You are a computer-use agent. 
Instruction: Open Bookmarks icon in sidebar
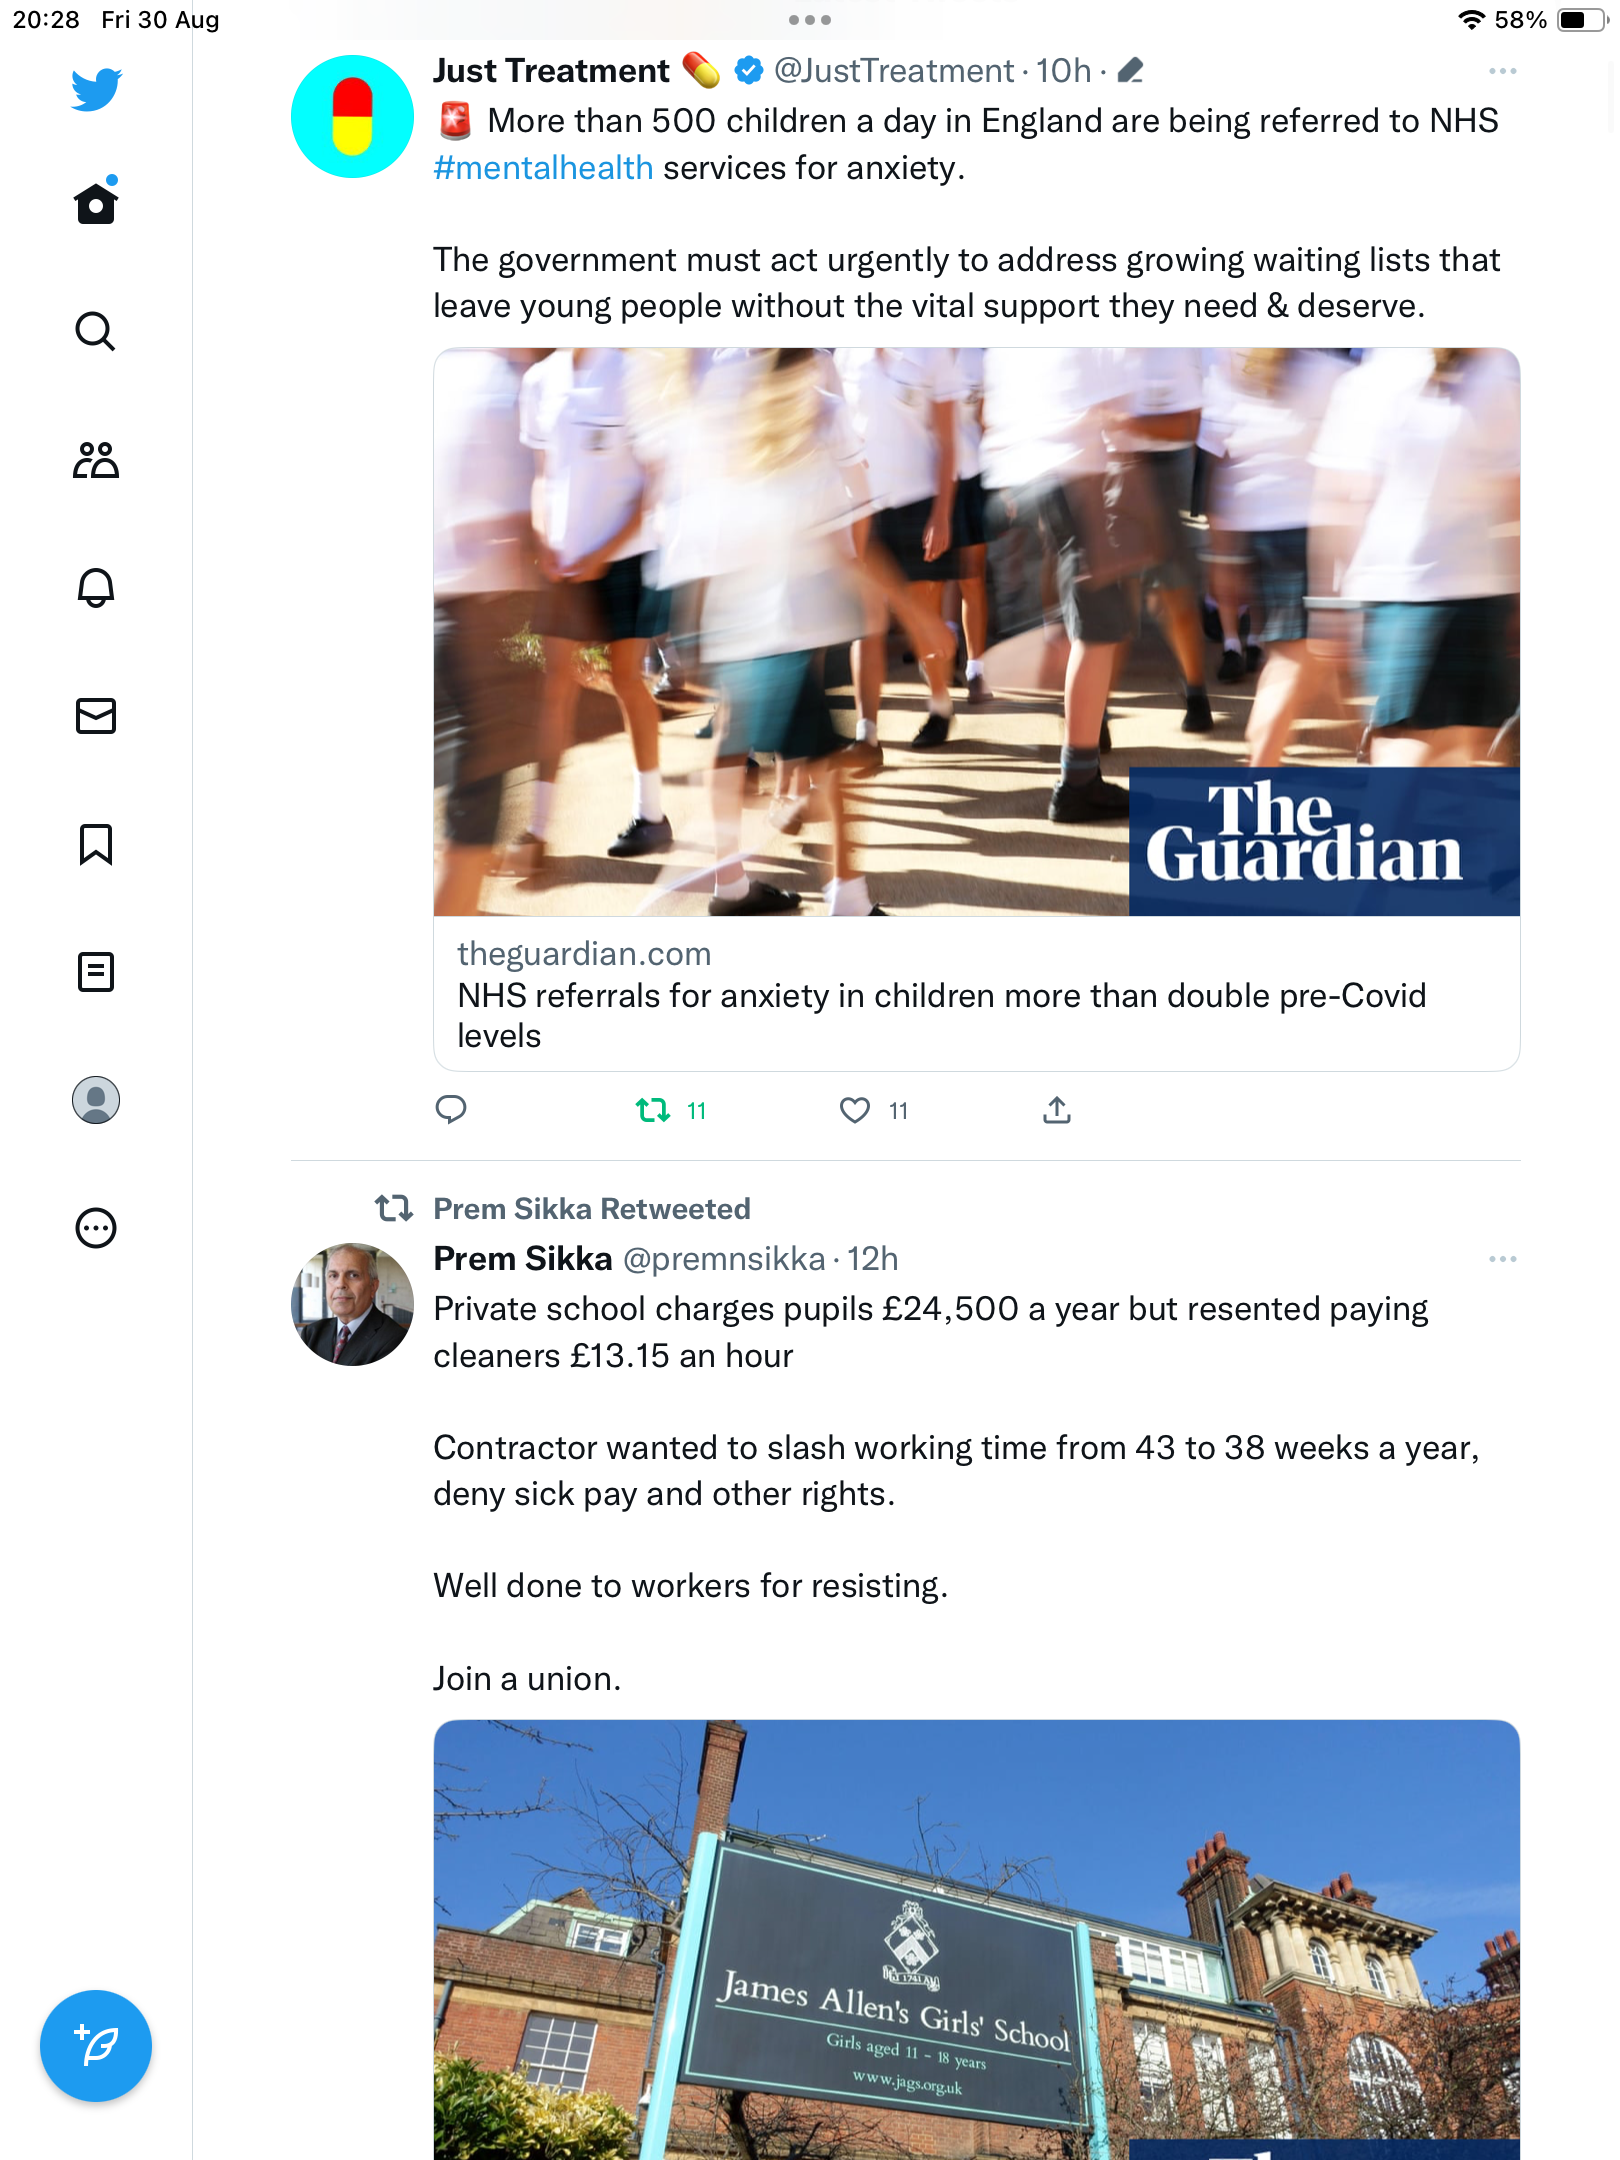click(x=96, y=844)
